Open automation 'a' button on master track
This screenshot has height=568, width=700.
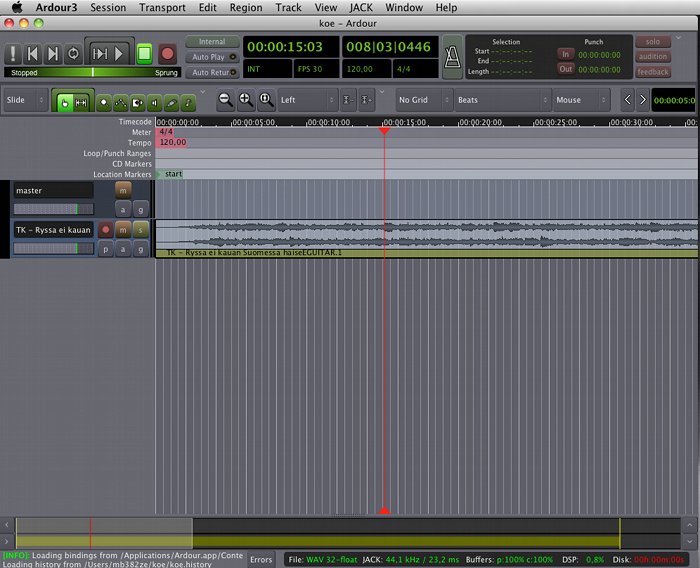123,209
